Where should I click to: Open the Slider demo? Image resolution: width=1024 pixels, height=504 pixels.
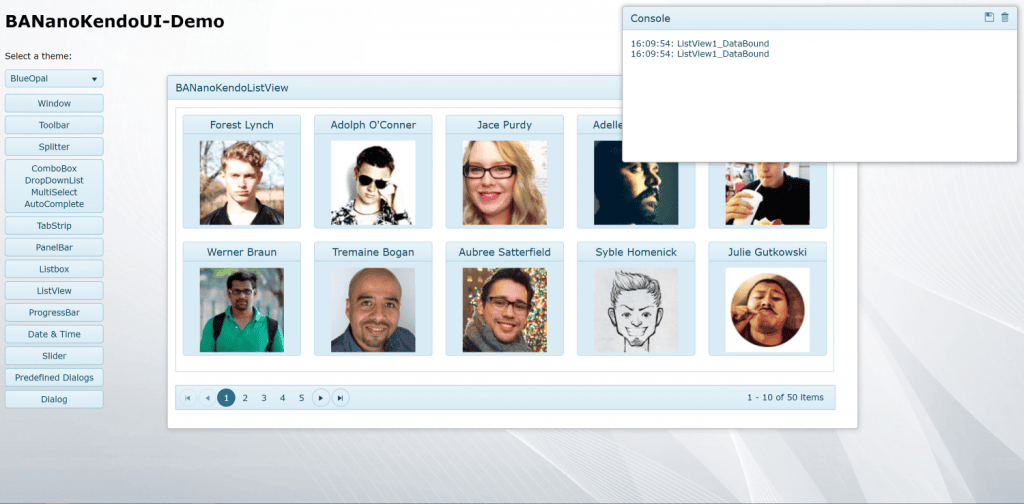[54, 356]
